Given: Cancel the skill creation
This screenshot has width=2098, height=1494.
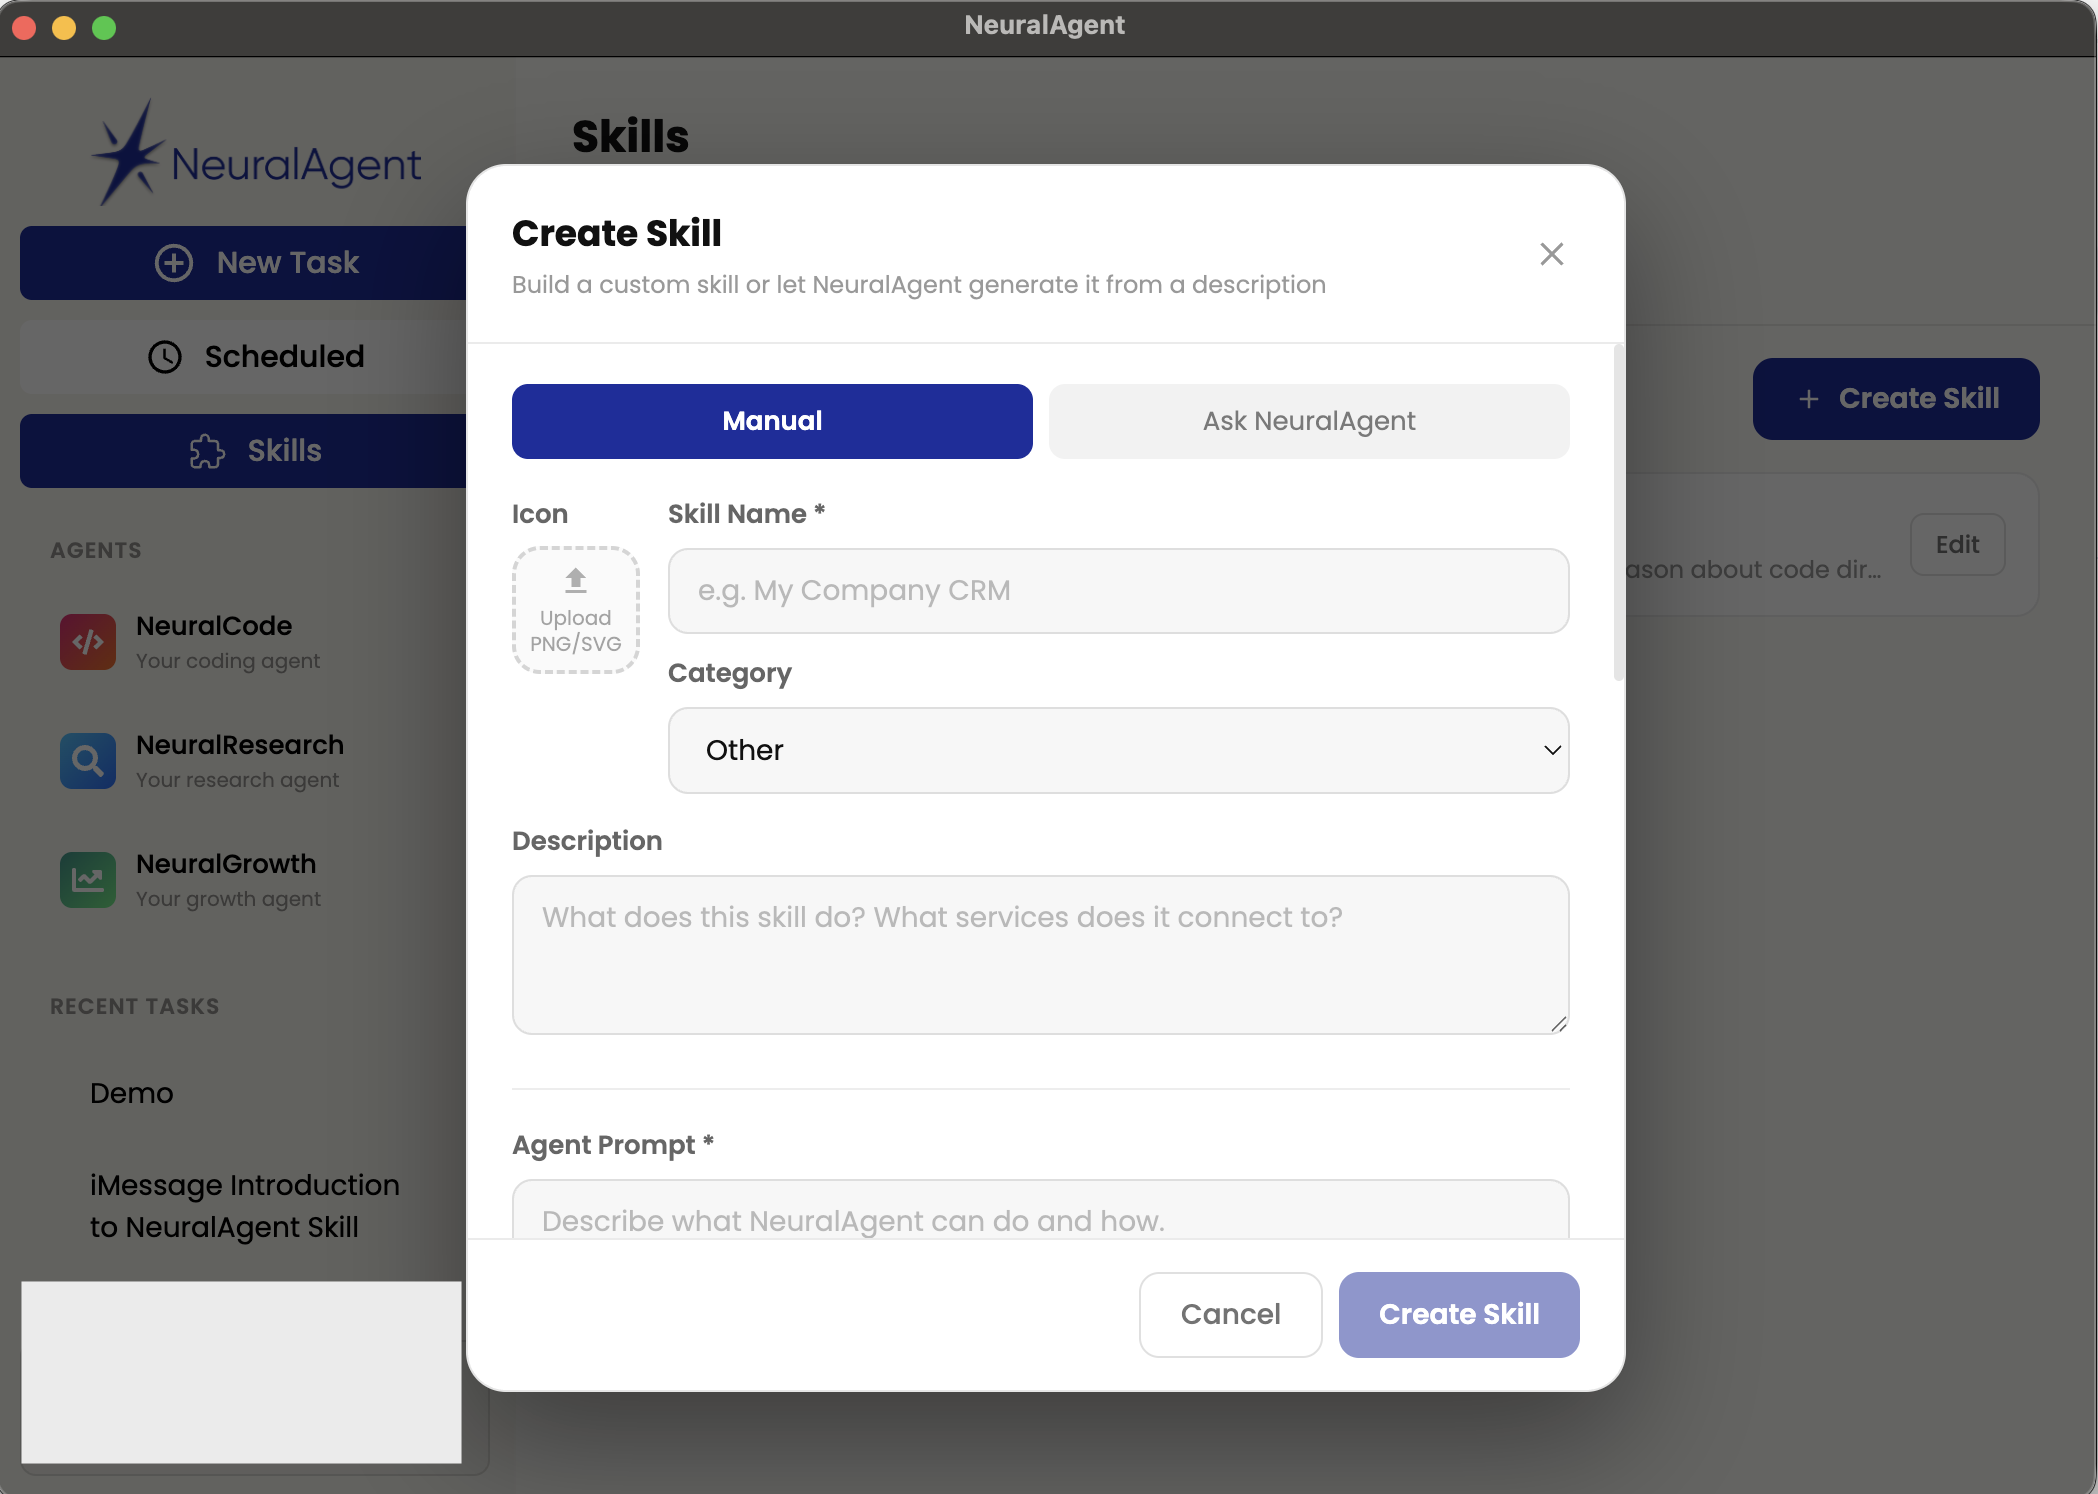Looking at the screenshot, I should (1230, 1314).
